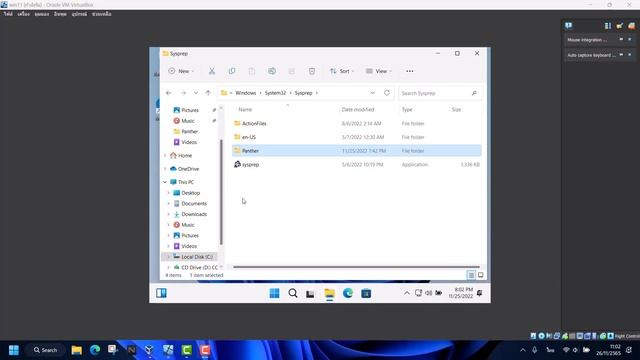
Task: Sort by the Size column header
Action: tap(456, 109)
